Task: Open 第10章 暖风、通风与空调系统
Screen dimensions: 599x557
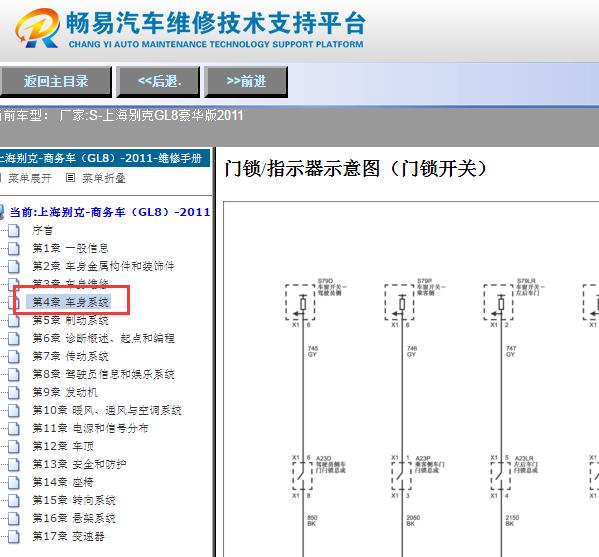Action: (x=107, y=410)
